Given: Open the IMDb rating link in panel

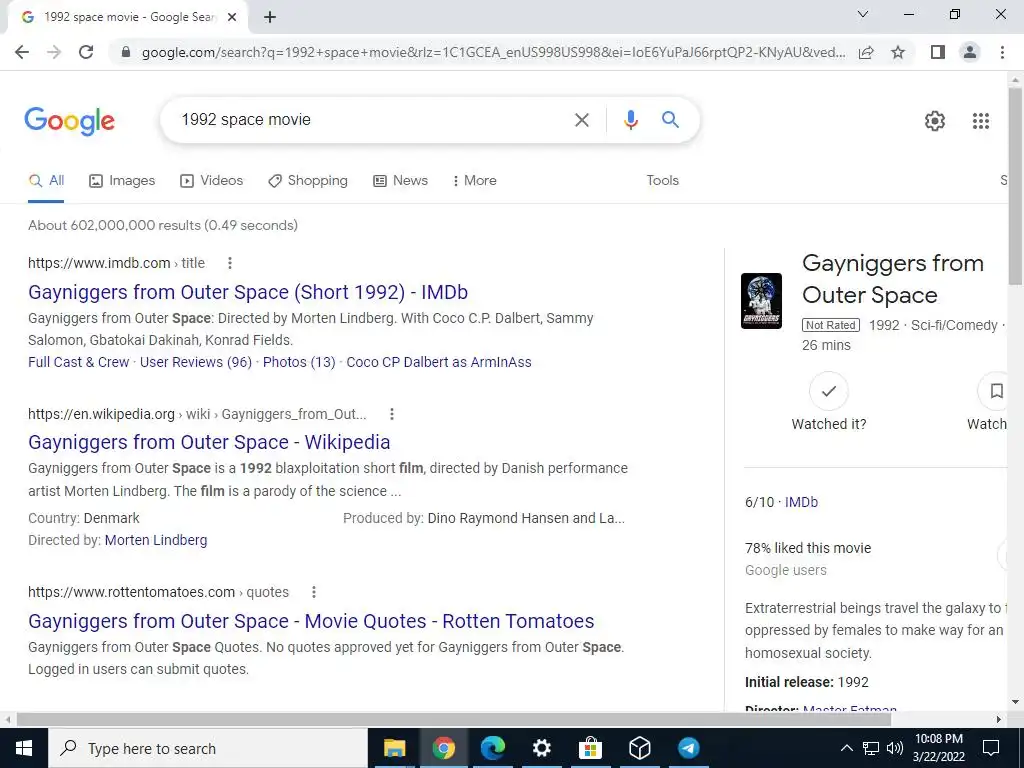Looking at the screenshot, I should pyautogui.click(x=801, y=502).
